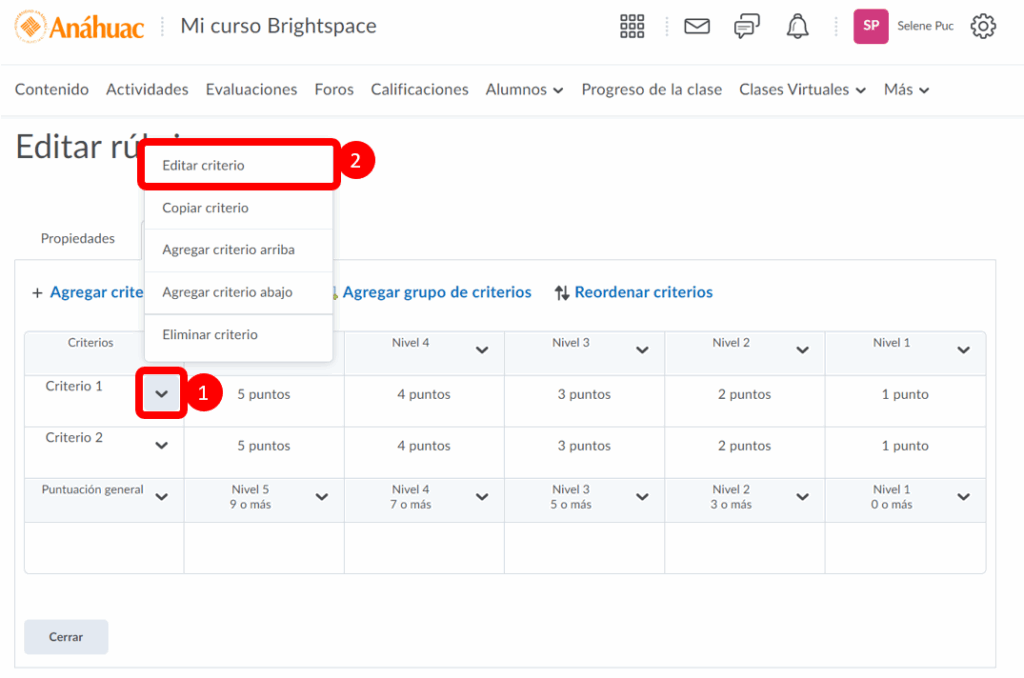Switch to the Propiedades tab
Viewport: 1024px width, 678px height.
pyautogui.click(x=77, y=239)
